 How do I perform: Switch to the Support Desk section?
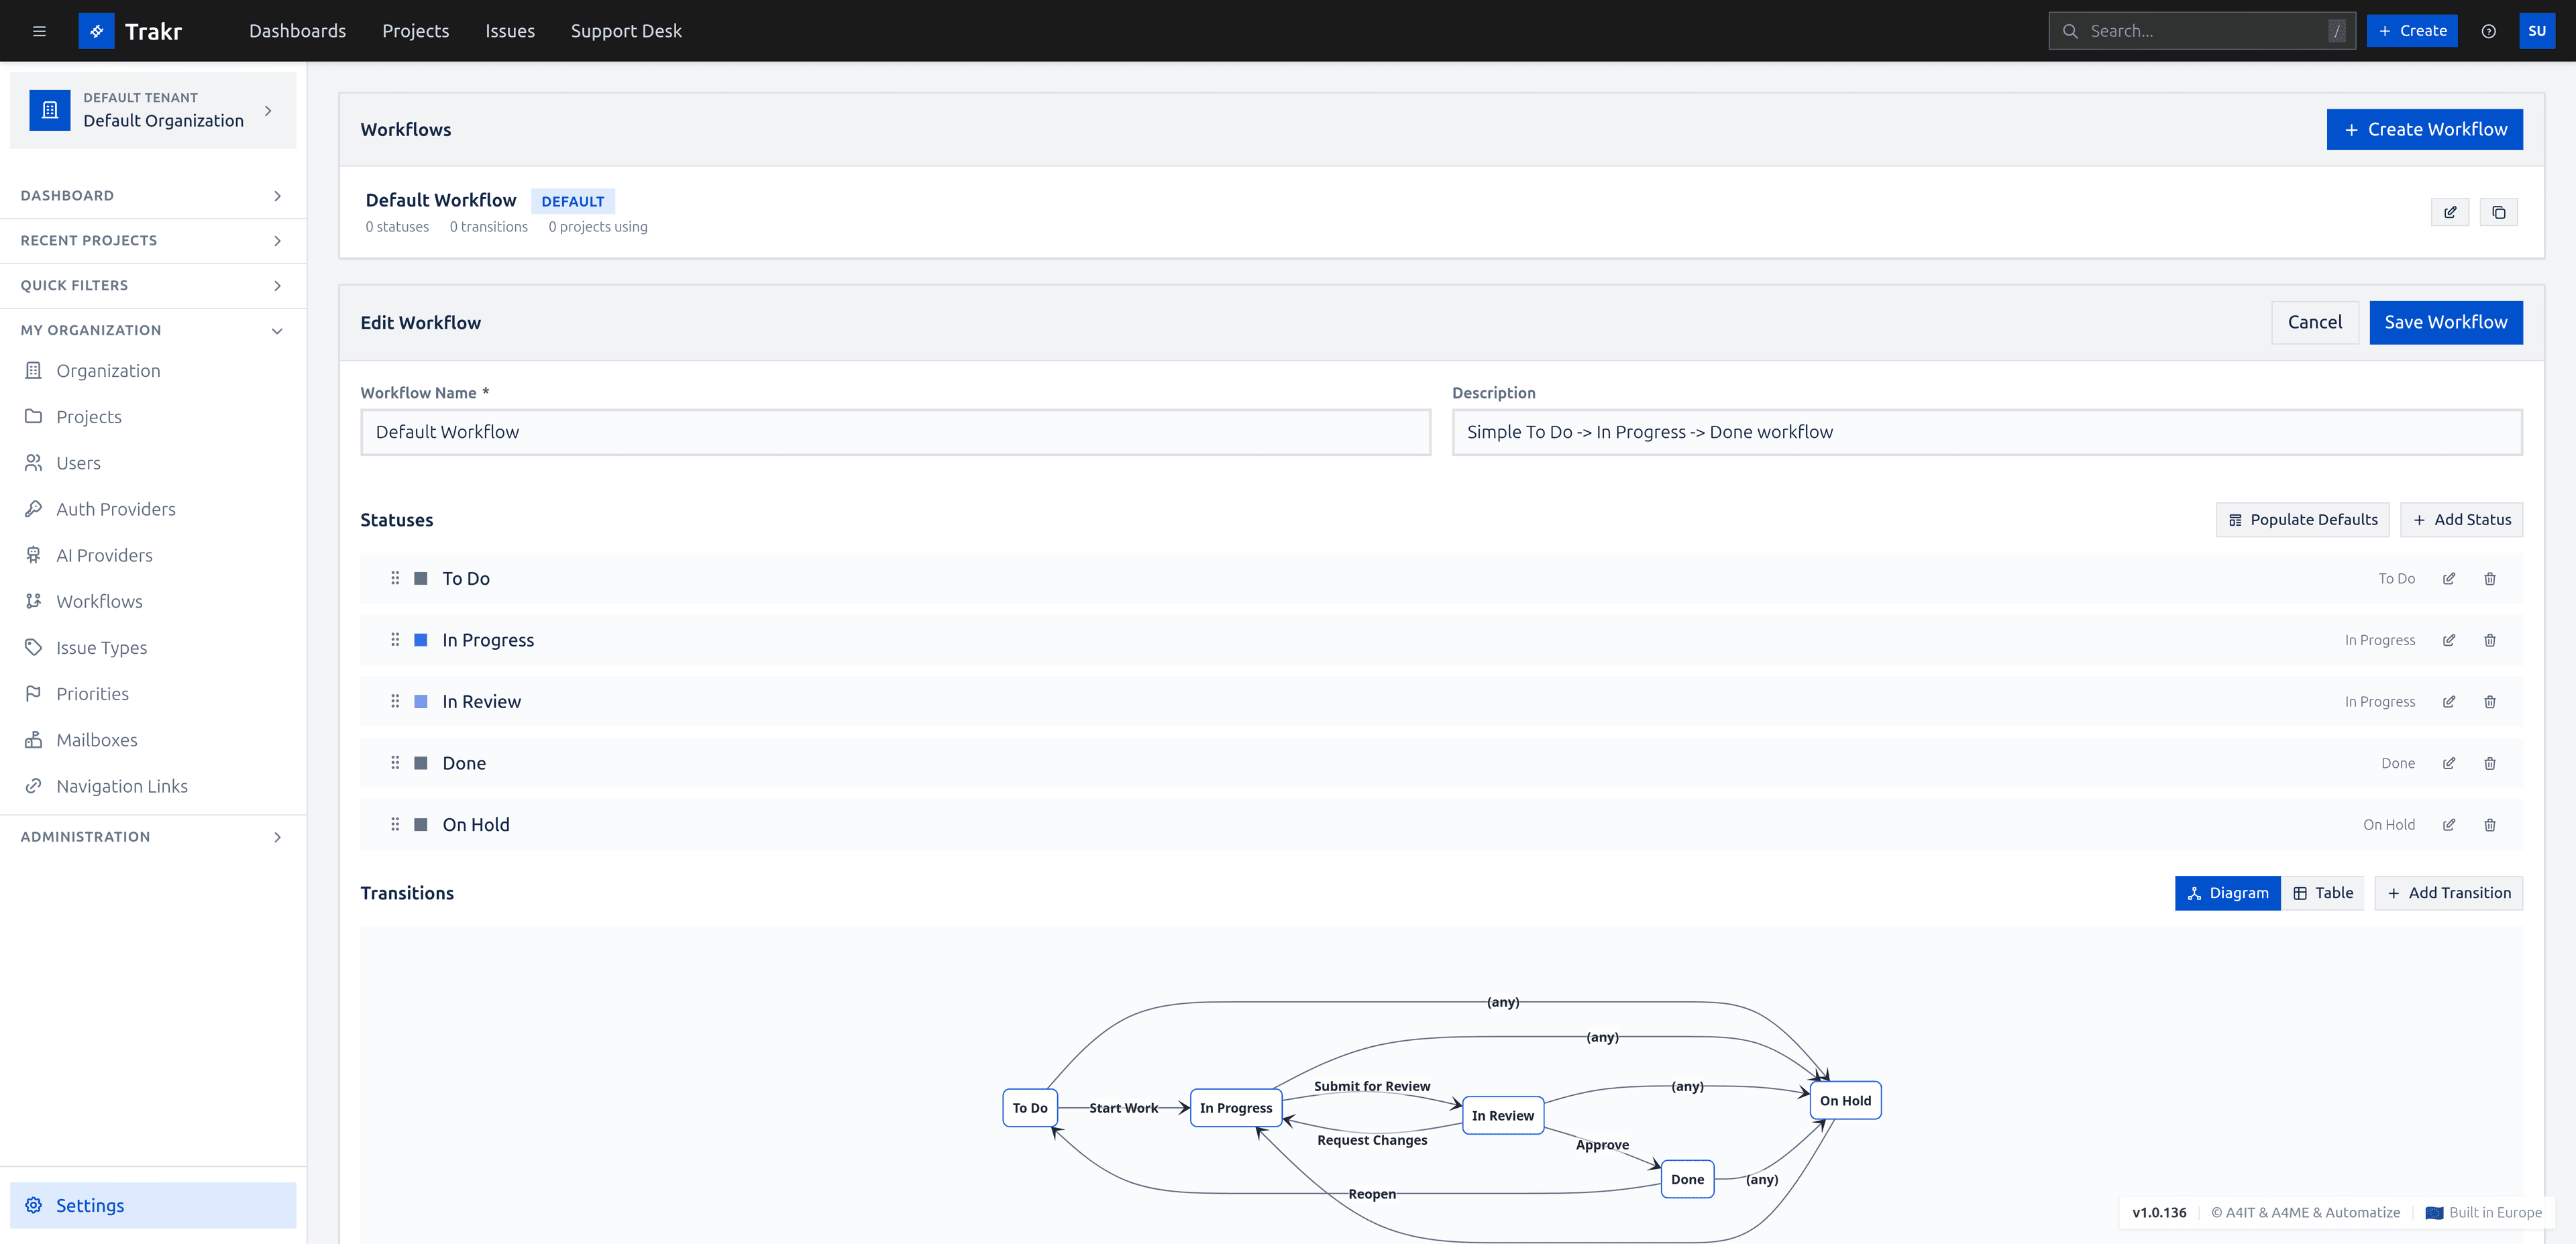[626, 30]
